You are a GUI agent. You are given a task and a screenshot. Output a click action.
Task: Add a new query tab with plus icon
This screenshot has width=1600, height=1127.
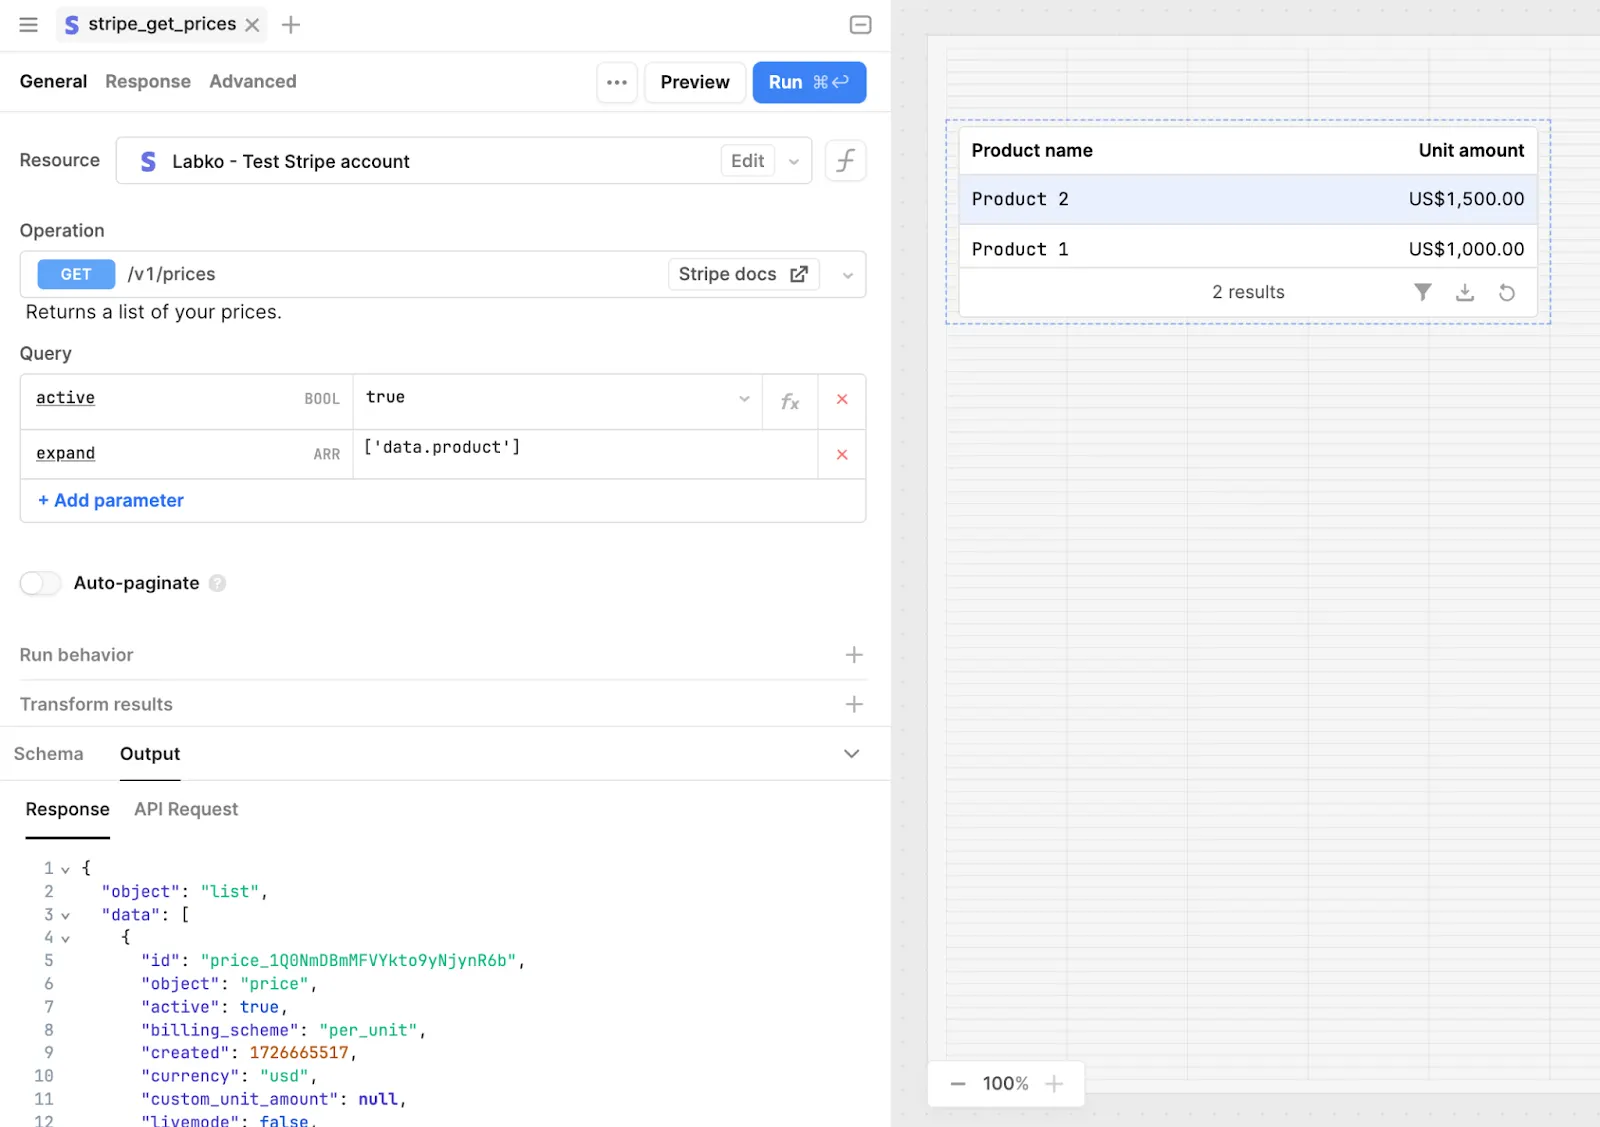click(x=291, y=25)
